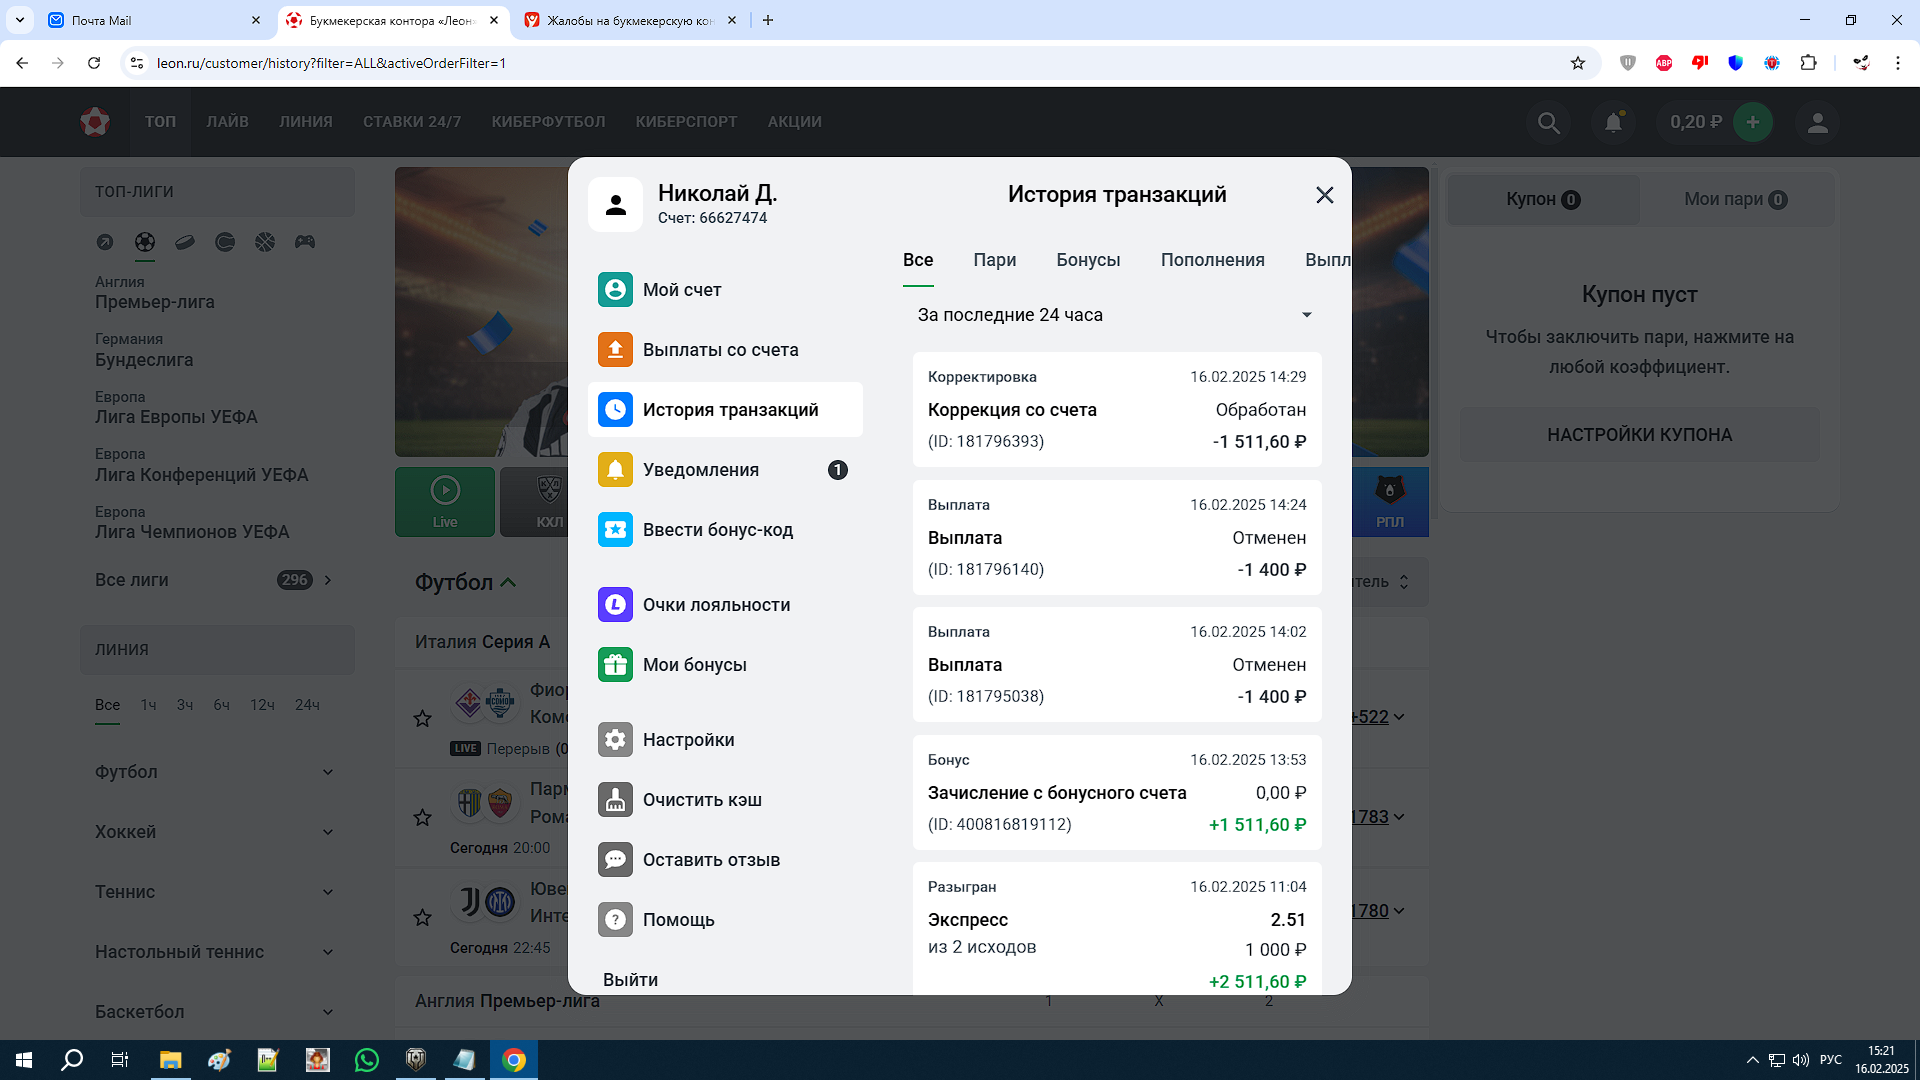The width and height of the screenshot is (1920, 1080).
Task: Click the site search magnifier icon
Action: coord(1548,122)
